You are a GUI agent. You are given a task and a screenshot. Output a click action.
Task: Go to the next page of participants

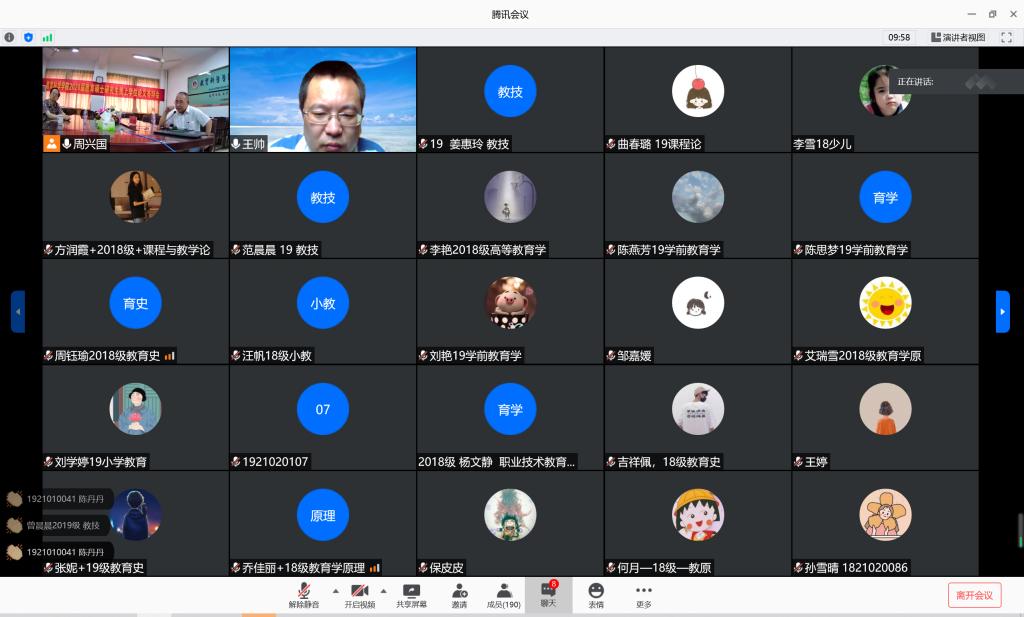pos(1002,311)
